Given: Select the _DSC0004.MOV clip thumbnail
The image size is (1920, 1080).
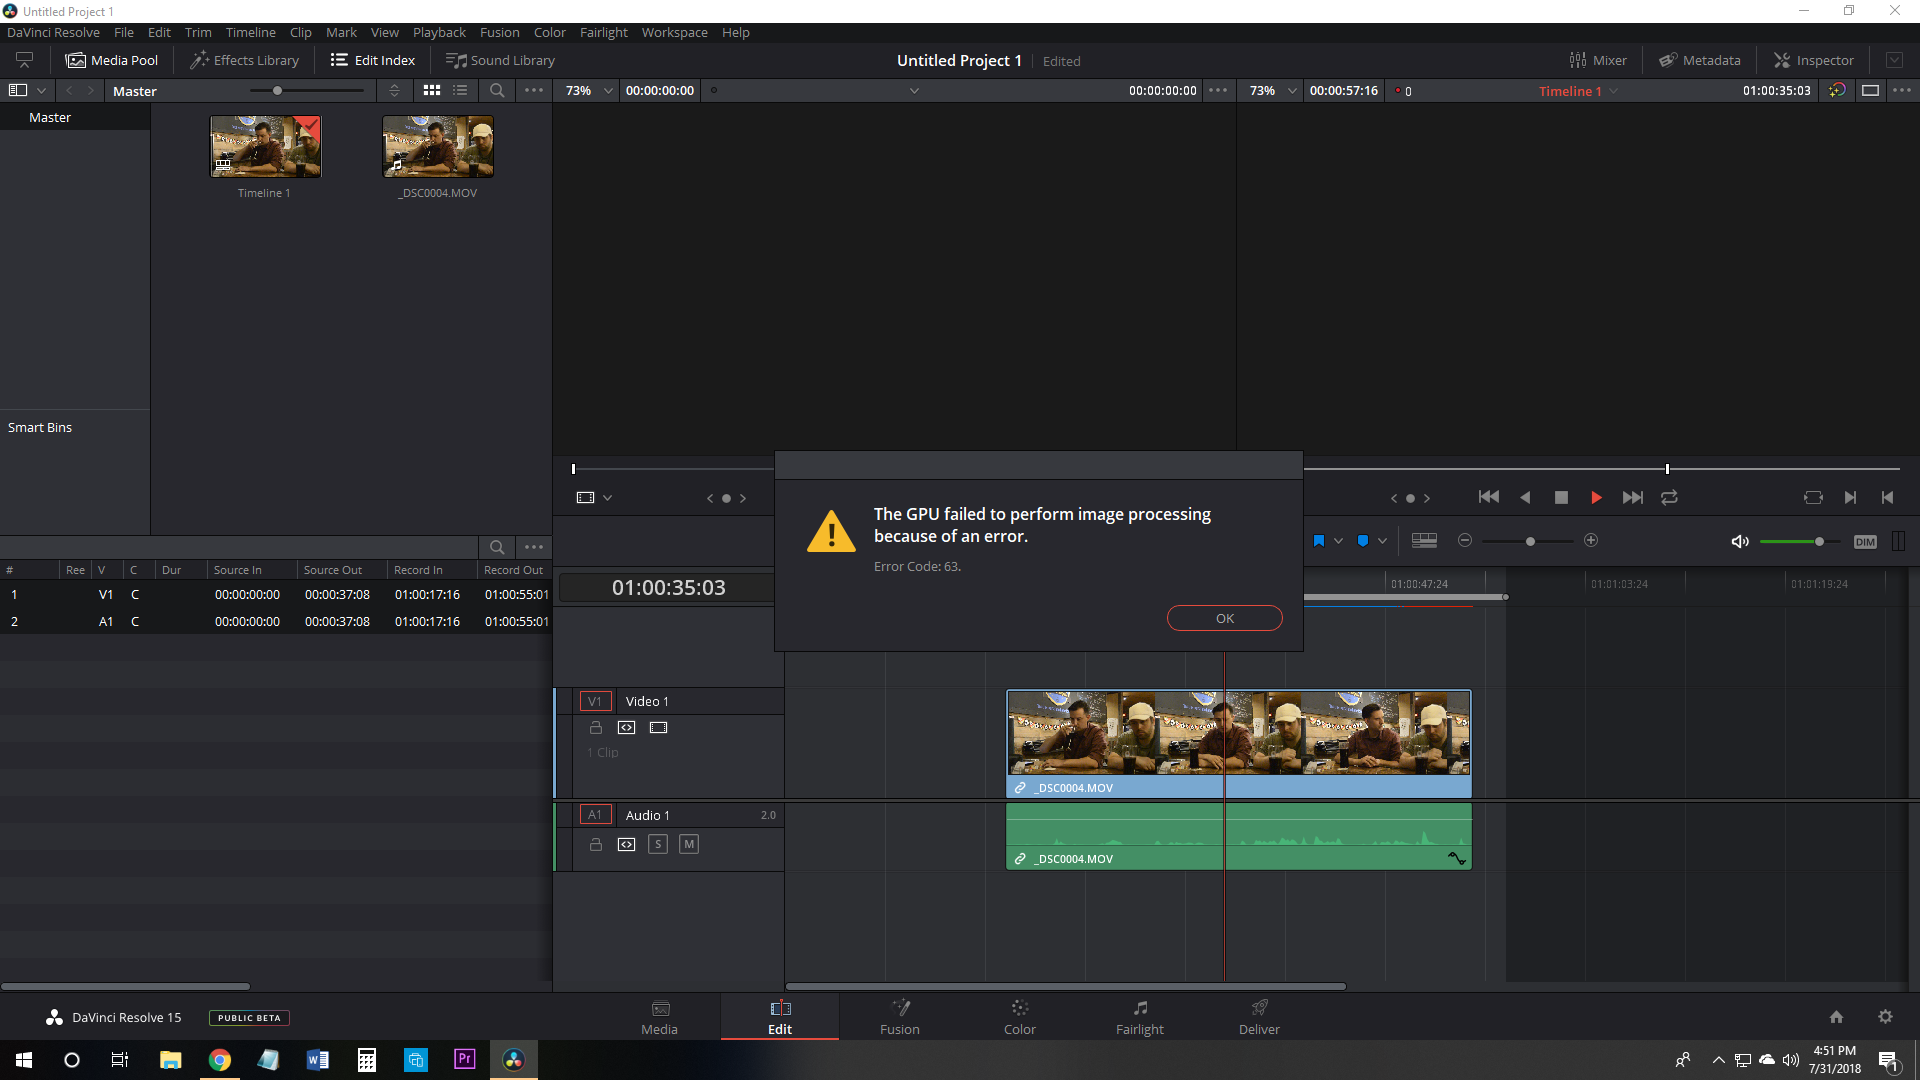Looking at the screenshot, I should pyautogui.click(x=438, y=146).
